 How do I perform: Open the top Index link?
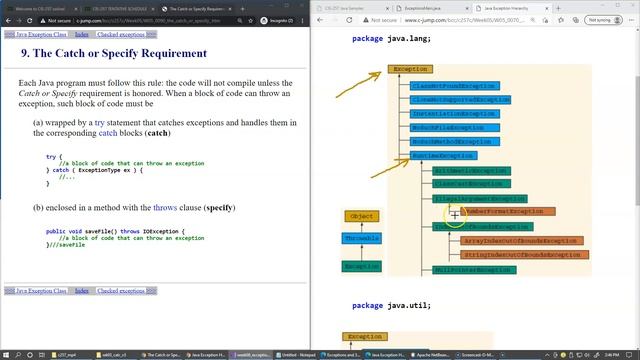point(82,34)
